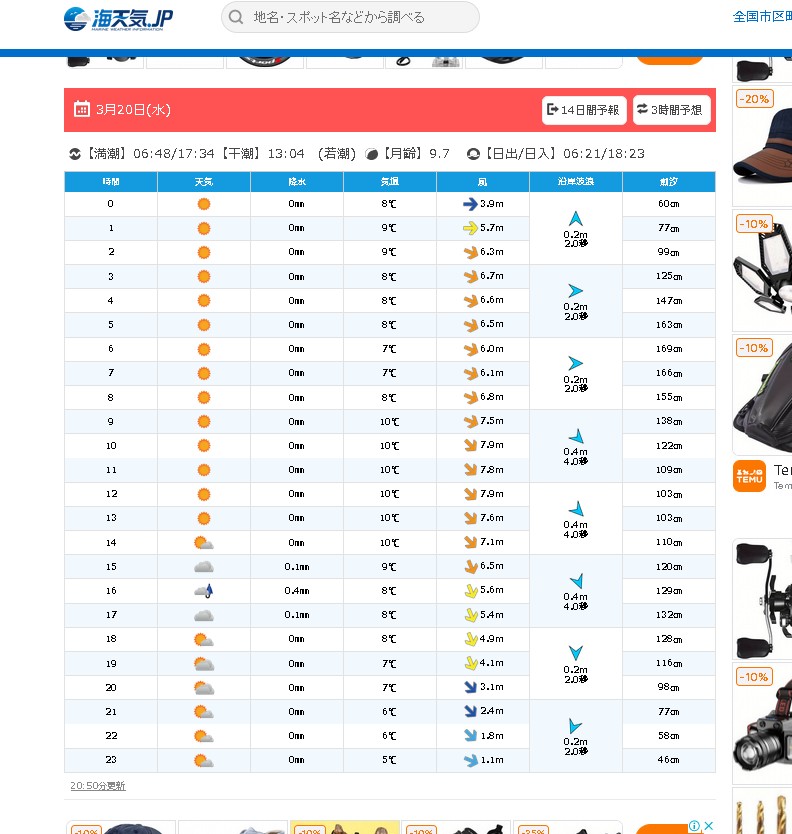This screenshot has height=834, width=792.
Task: Focus the 地名・スポット名 search field
Action: pos(360,17)
